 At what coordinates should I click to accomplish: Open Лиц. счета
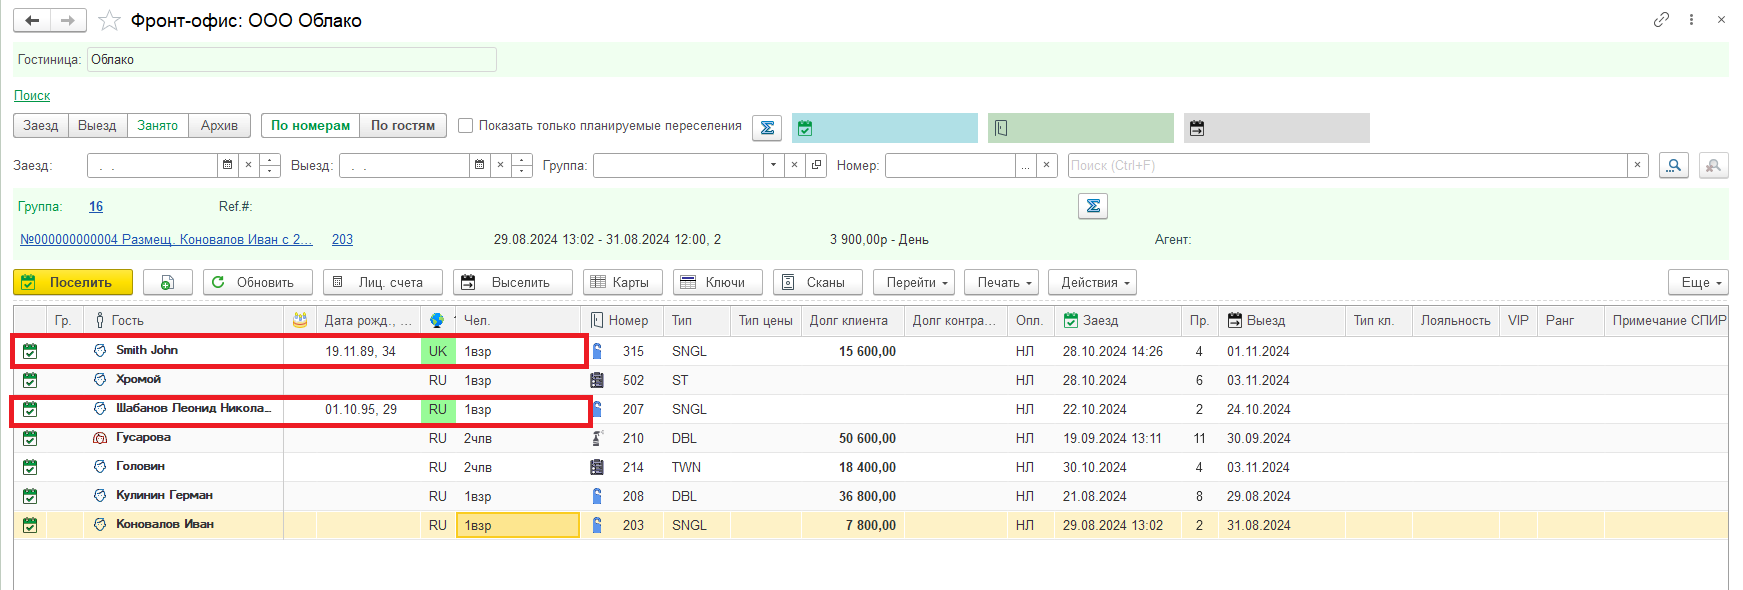(383, 283)
